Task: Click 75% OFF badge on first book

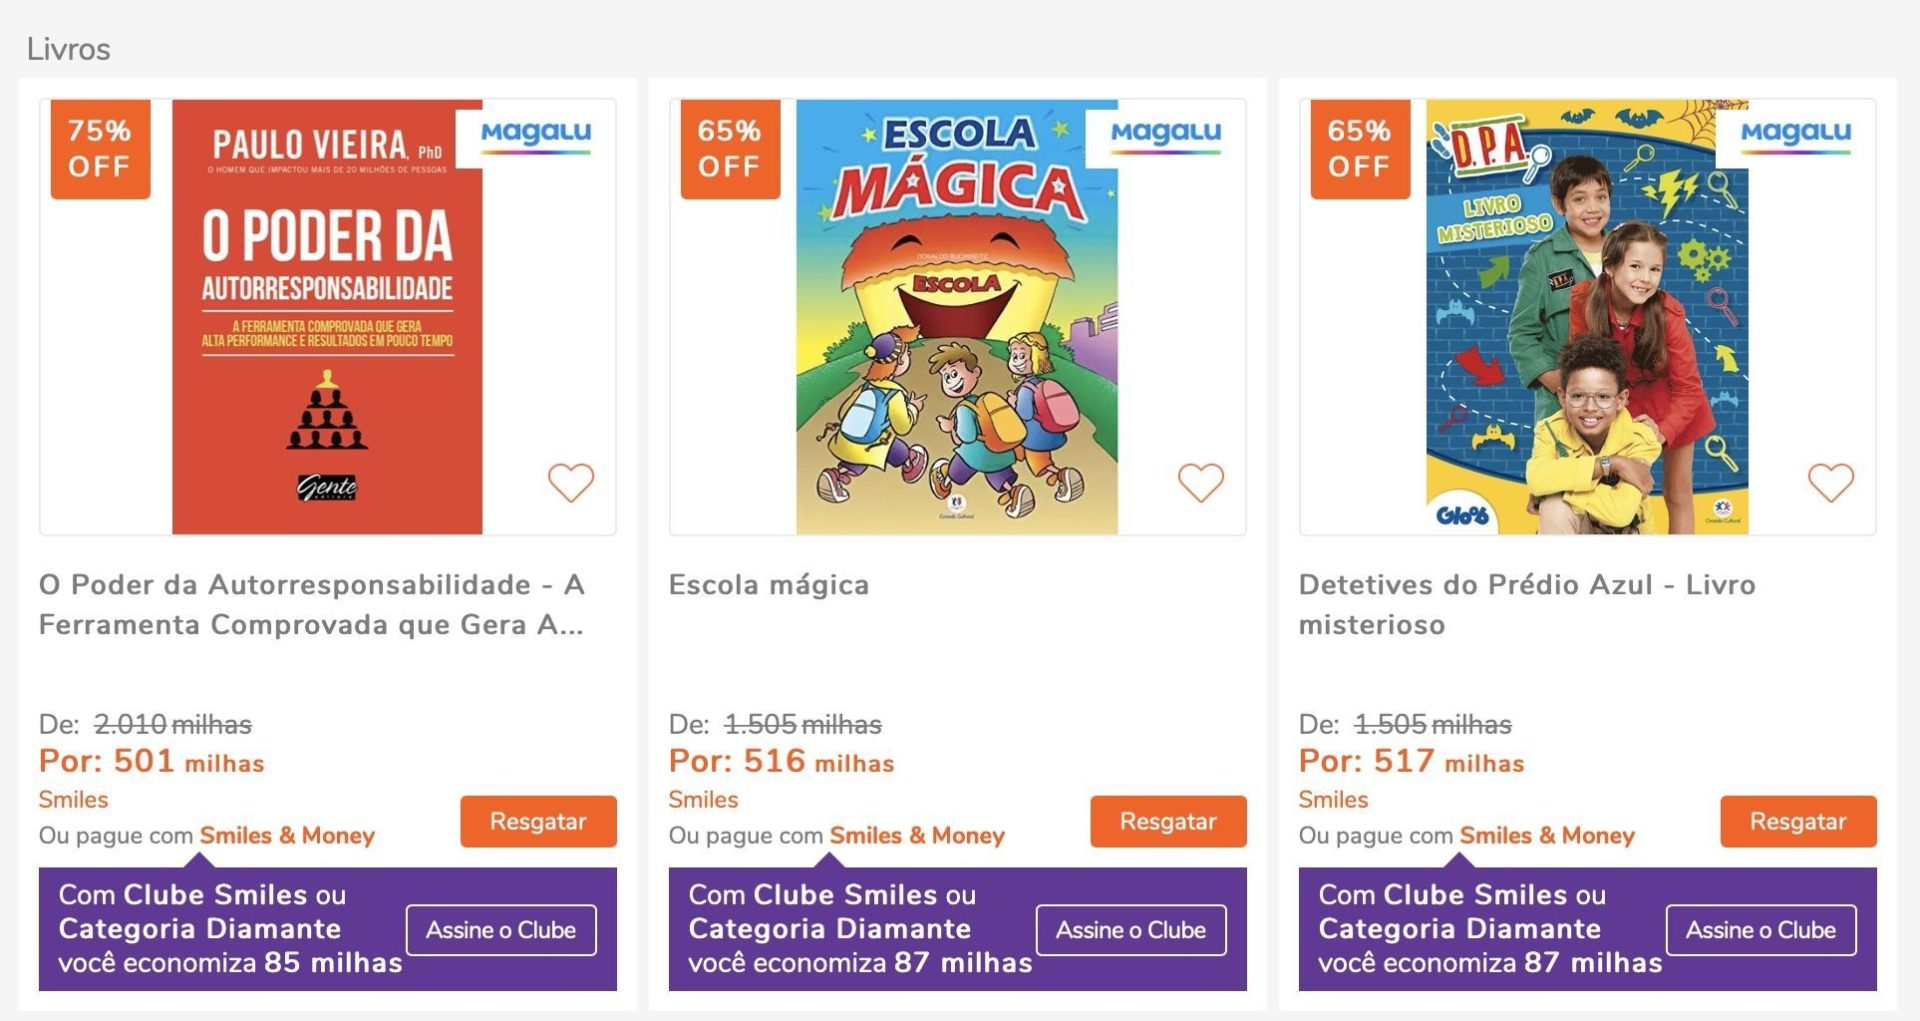Action: (100, 149)
